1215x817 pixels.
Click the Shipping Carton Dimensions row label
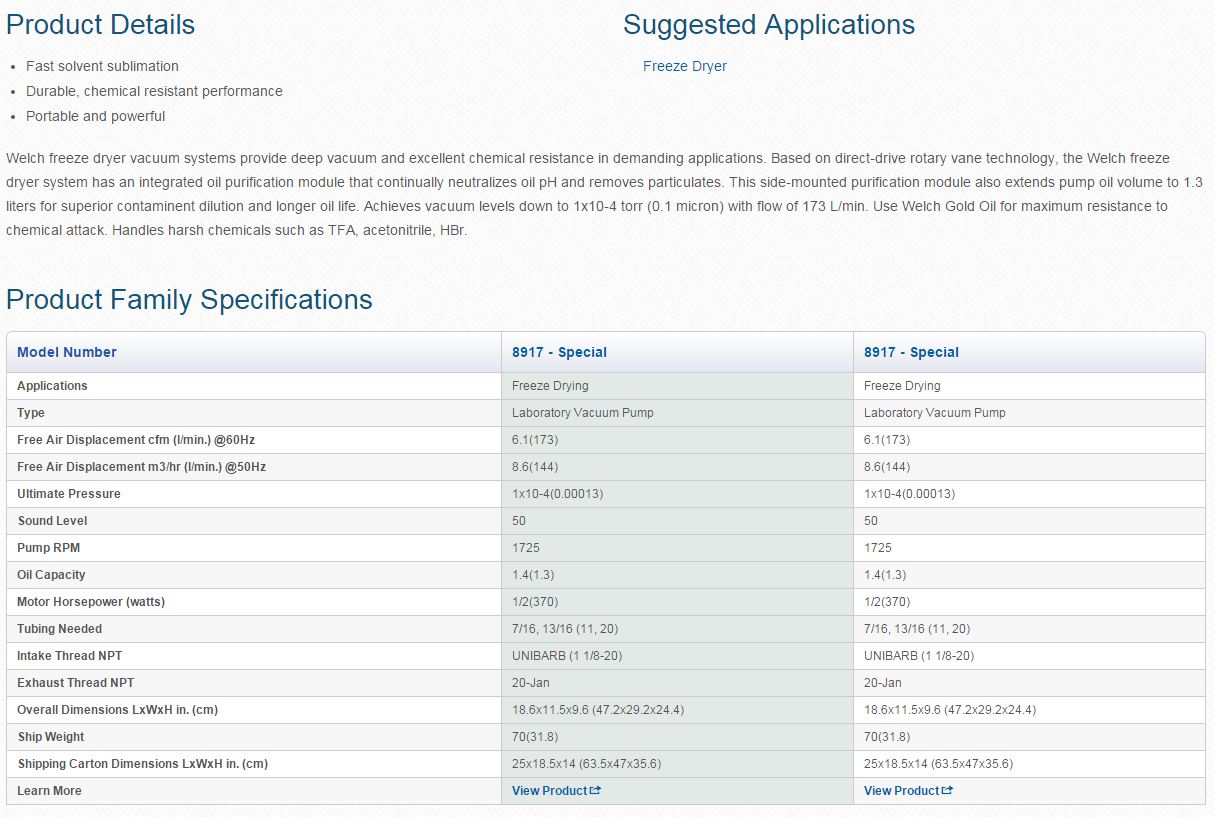click(x=142, y=764)
